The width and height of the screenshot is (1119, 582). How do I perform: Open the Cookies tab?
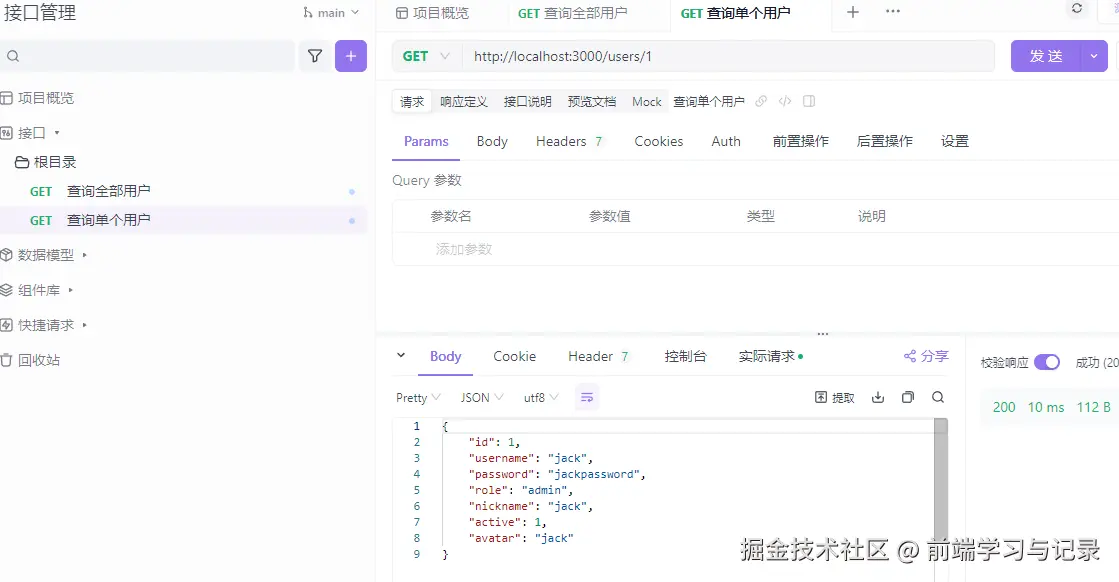(x=659, y=141)
